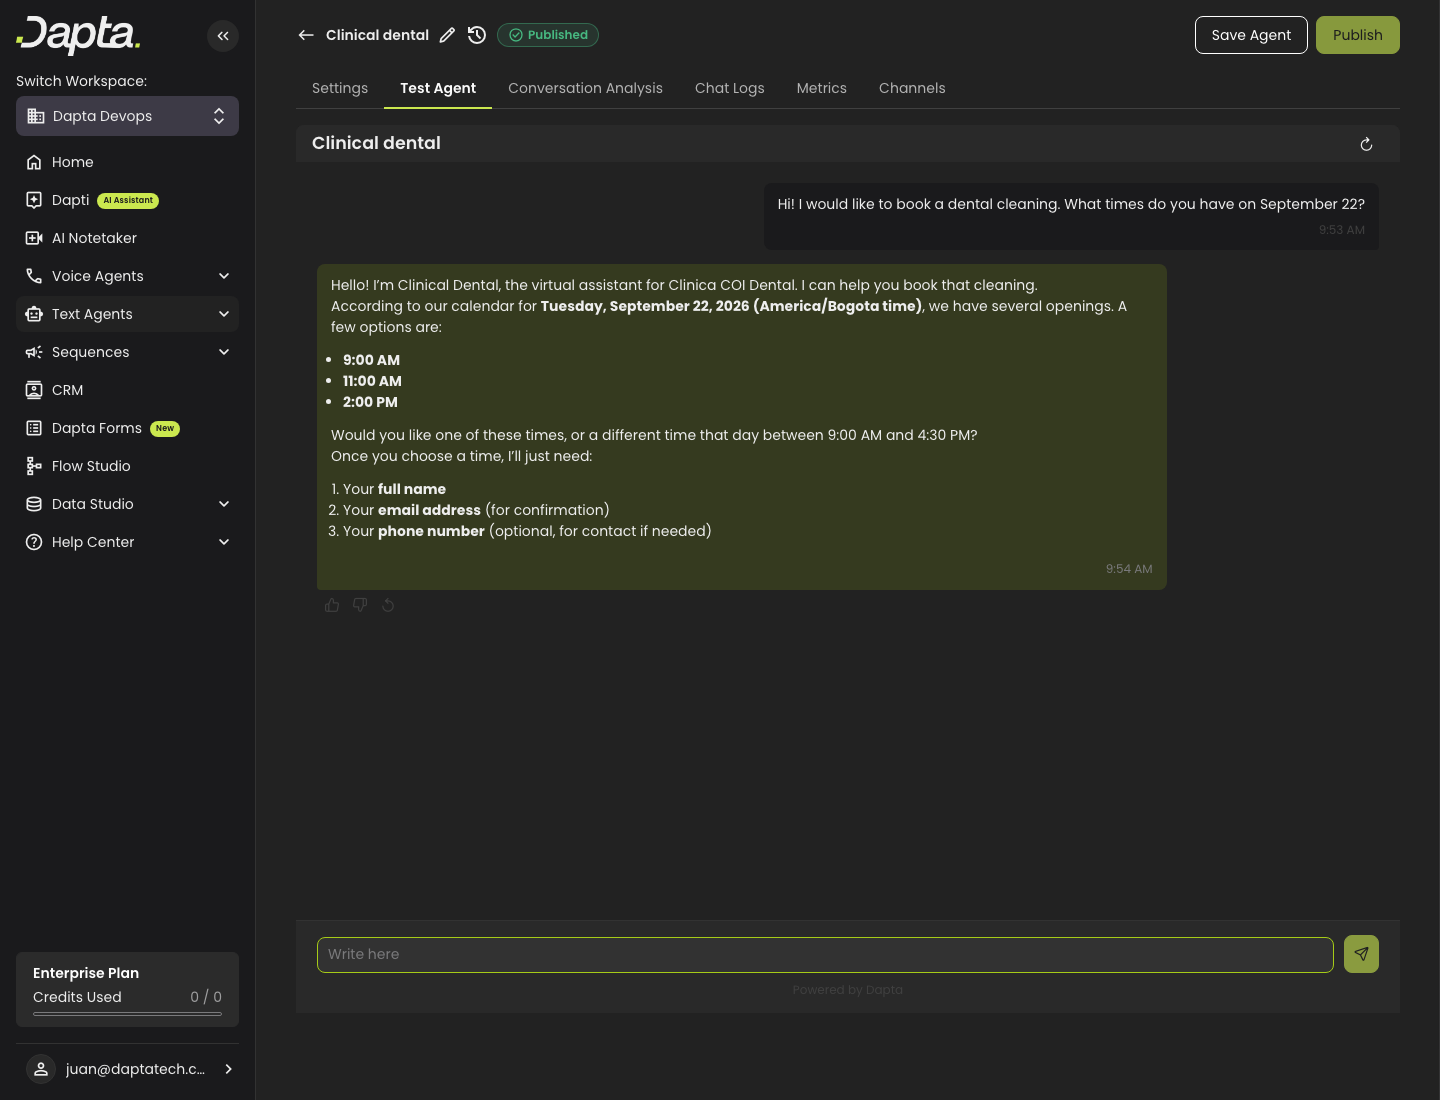Open Flow Studio

tap(127, 466)
